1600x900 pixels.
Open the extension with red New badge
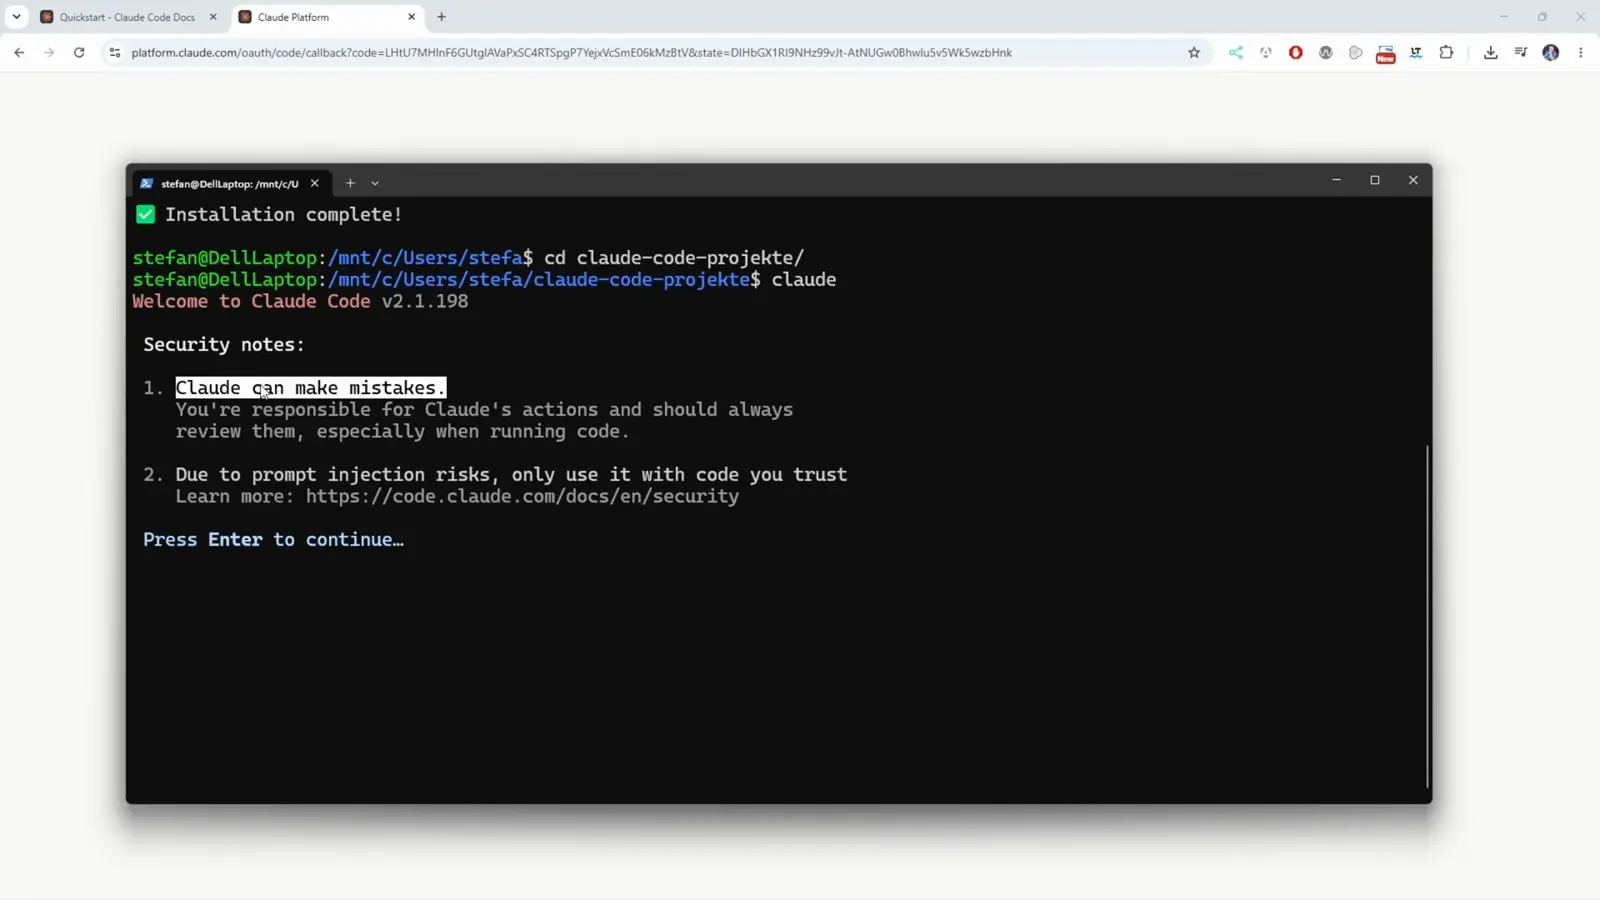(x=1386, y=54)
